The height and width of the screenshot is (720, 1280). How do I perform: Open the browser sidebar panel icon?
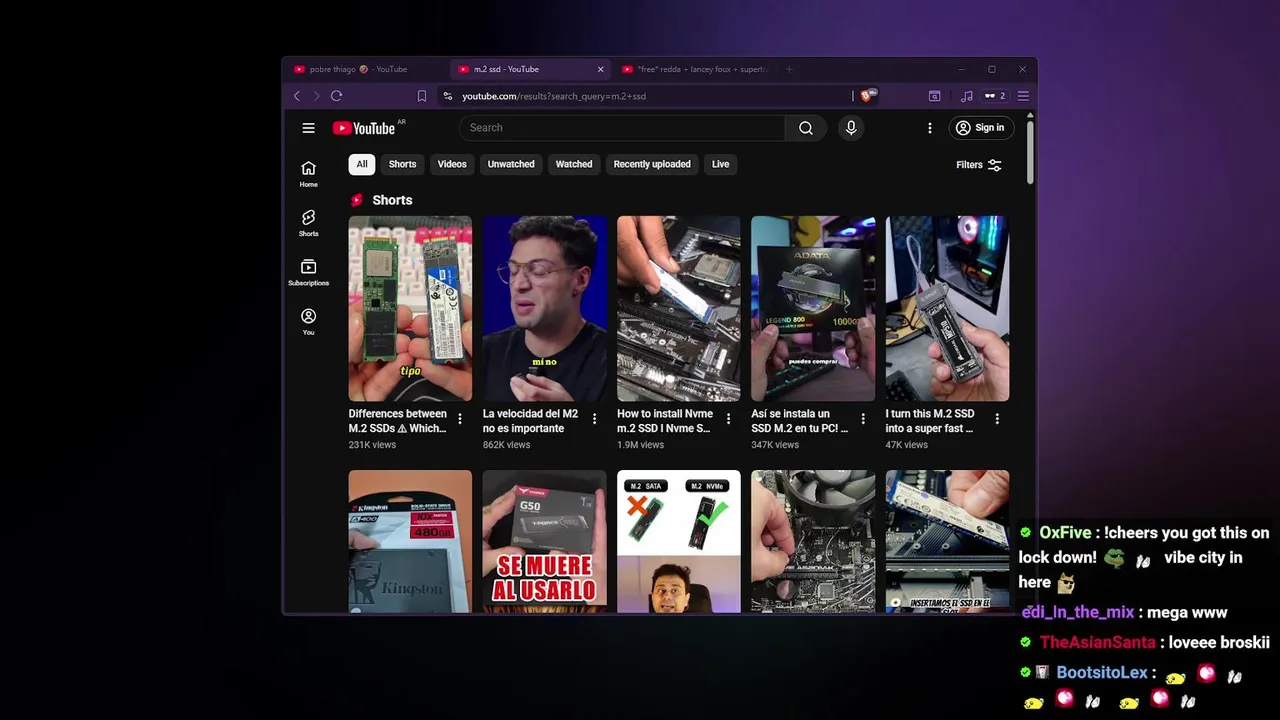click(934, 96)
